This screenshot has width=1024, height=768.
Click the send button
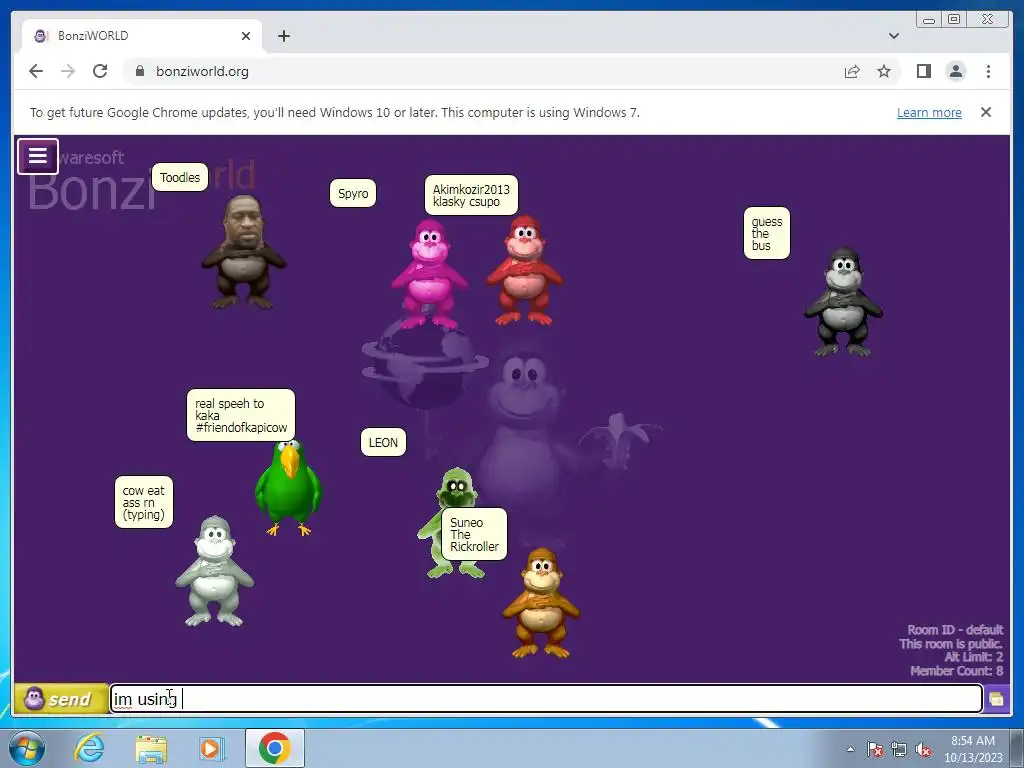coord(61,699)
